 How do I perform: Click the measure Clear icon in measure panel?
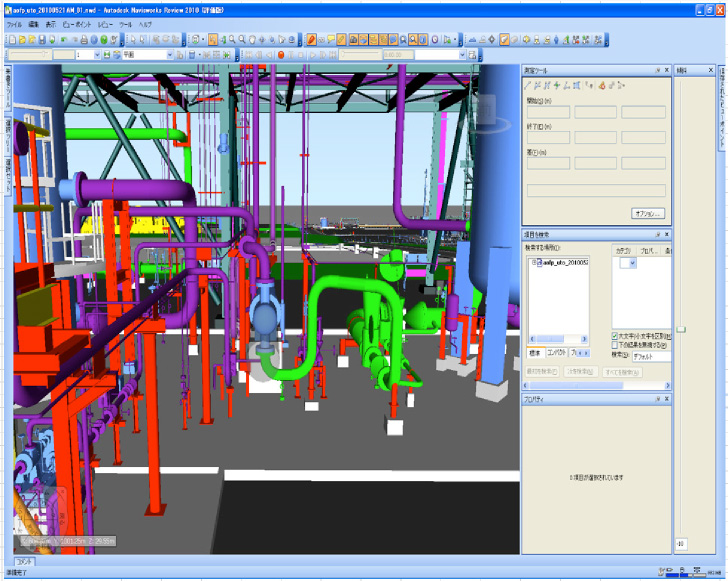[x=601, y=86]
